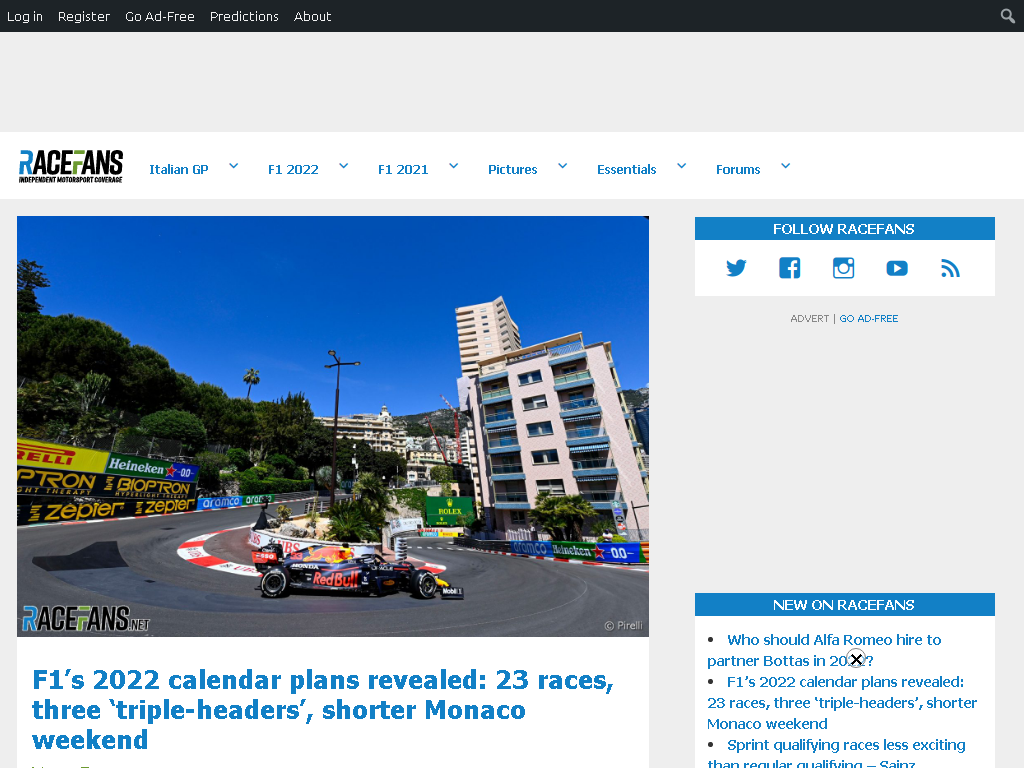Open the F1 2021 menu item
The image size is (1024, 768).
pyautogui.click(x=403, y=169)
